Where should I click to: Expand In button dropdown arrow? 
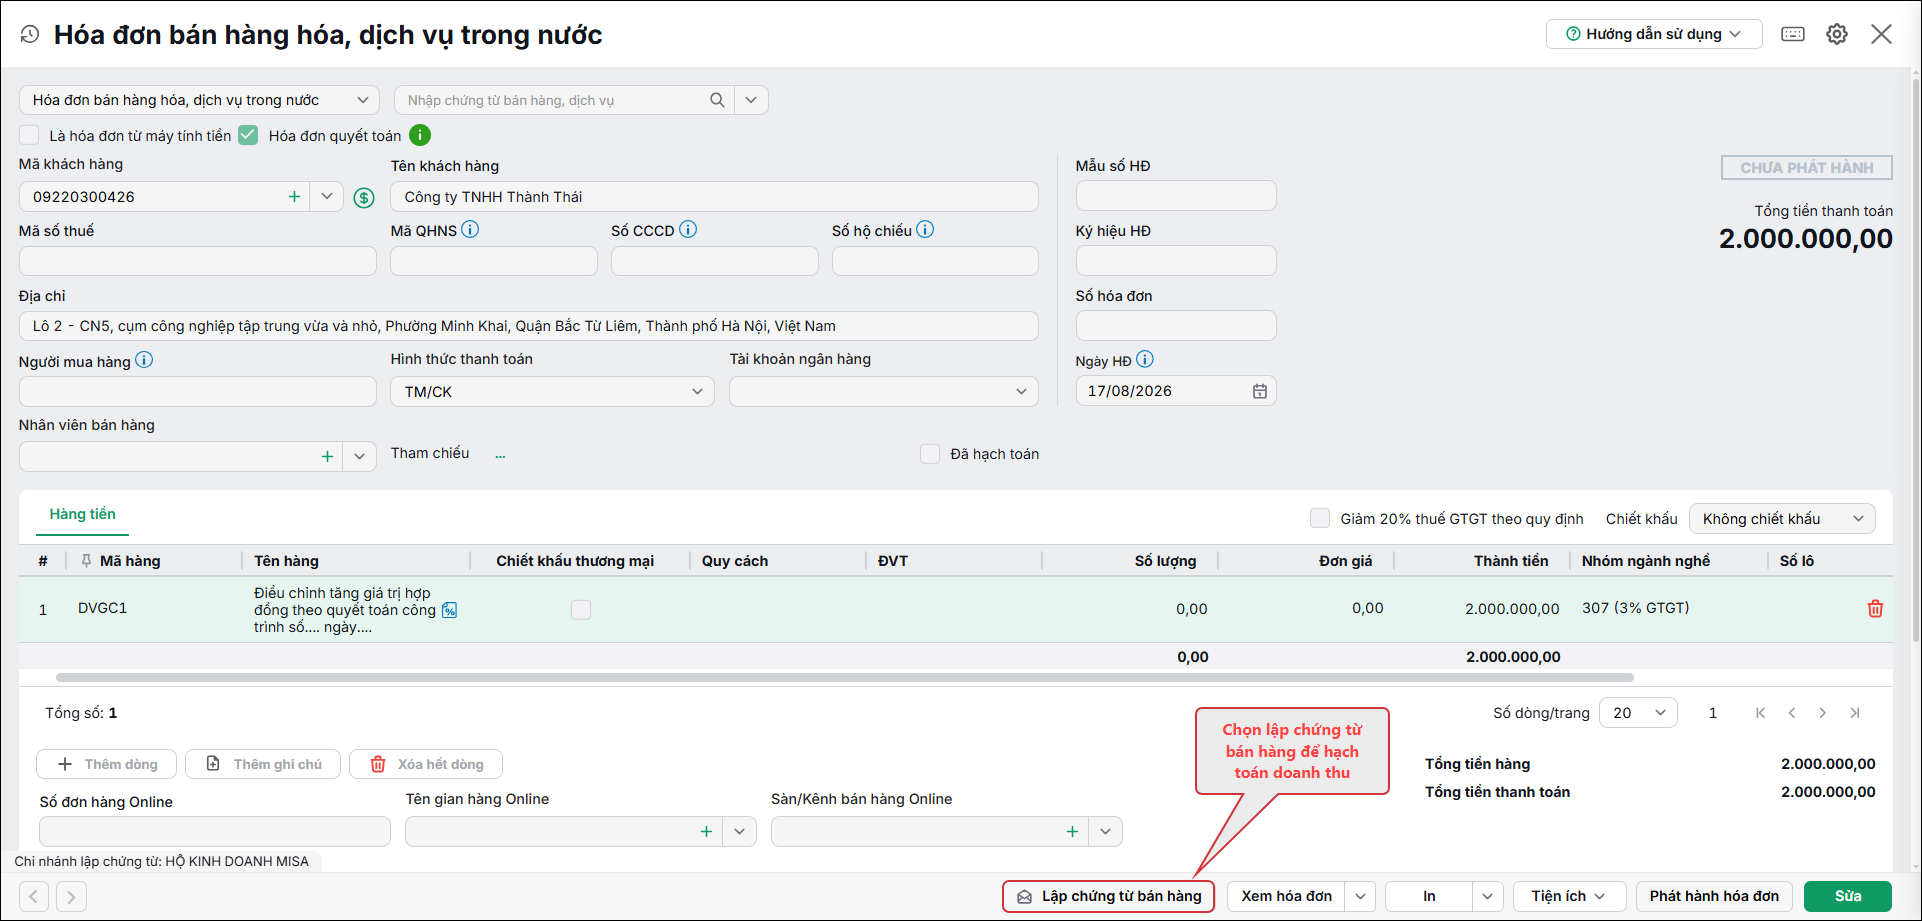coord(1488,896)
